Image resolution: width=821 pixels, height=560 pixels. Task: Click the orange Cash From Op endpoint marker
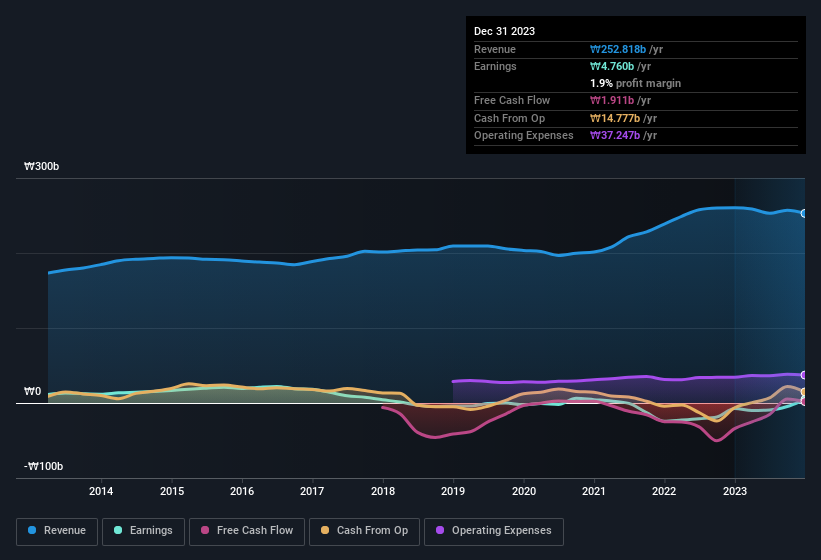pyautogui.click(x=804, y=392)
